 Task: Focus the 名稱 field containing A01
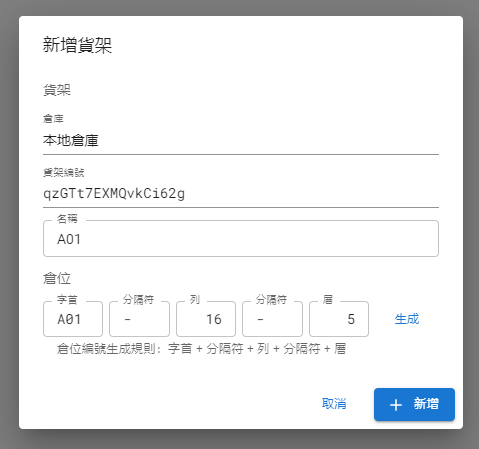tap(241, 239)
